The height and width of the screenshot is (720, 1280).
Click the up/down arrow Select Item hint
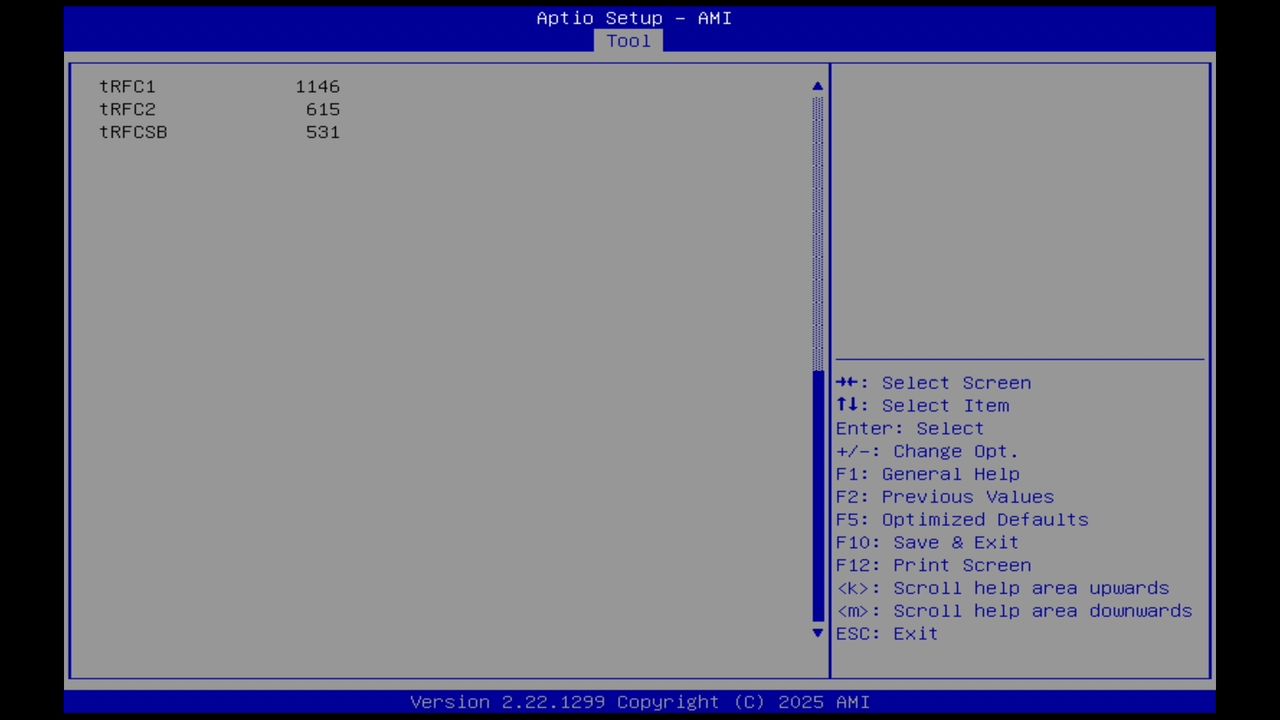click(x=922, y=405)
